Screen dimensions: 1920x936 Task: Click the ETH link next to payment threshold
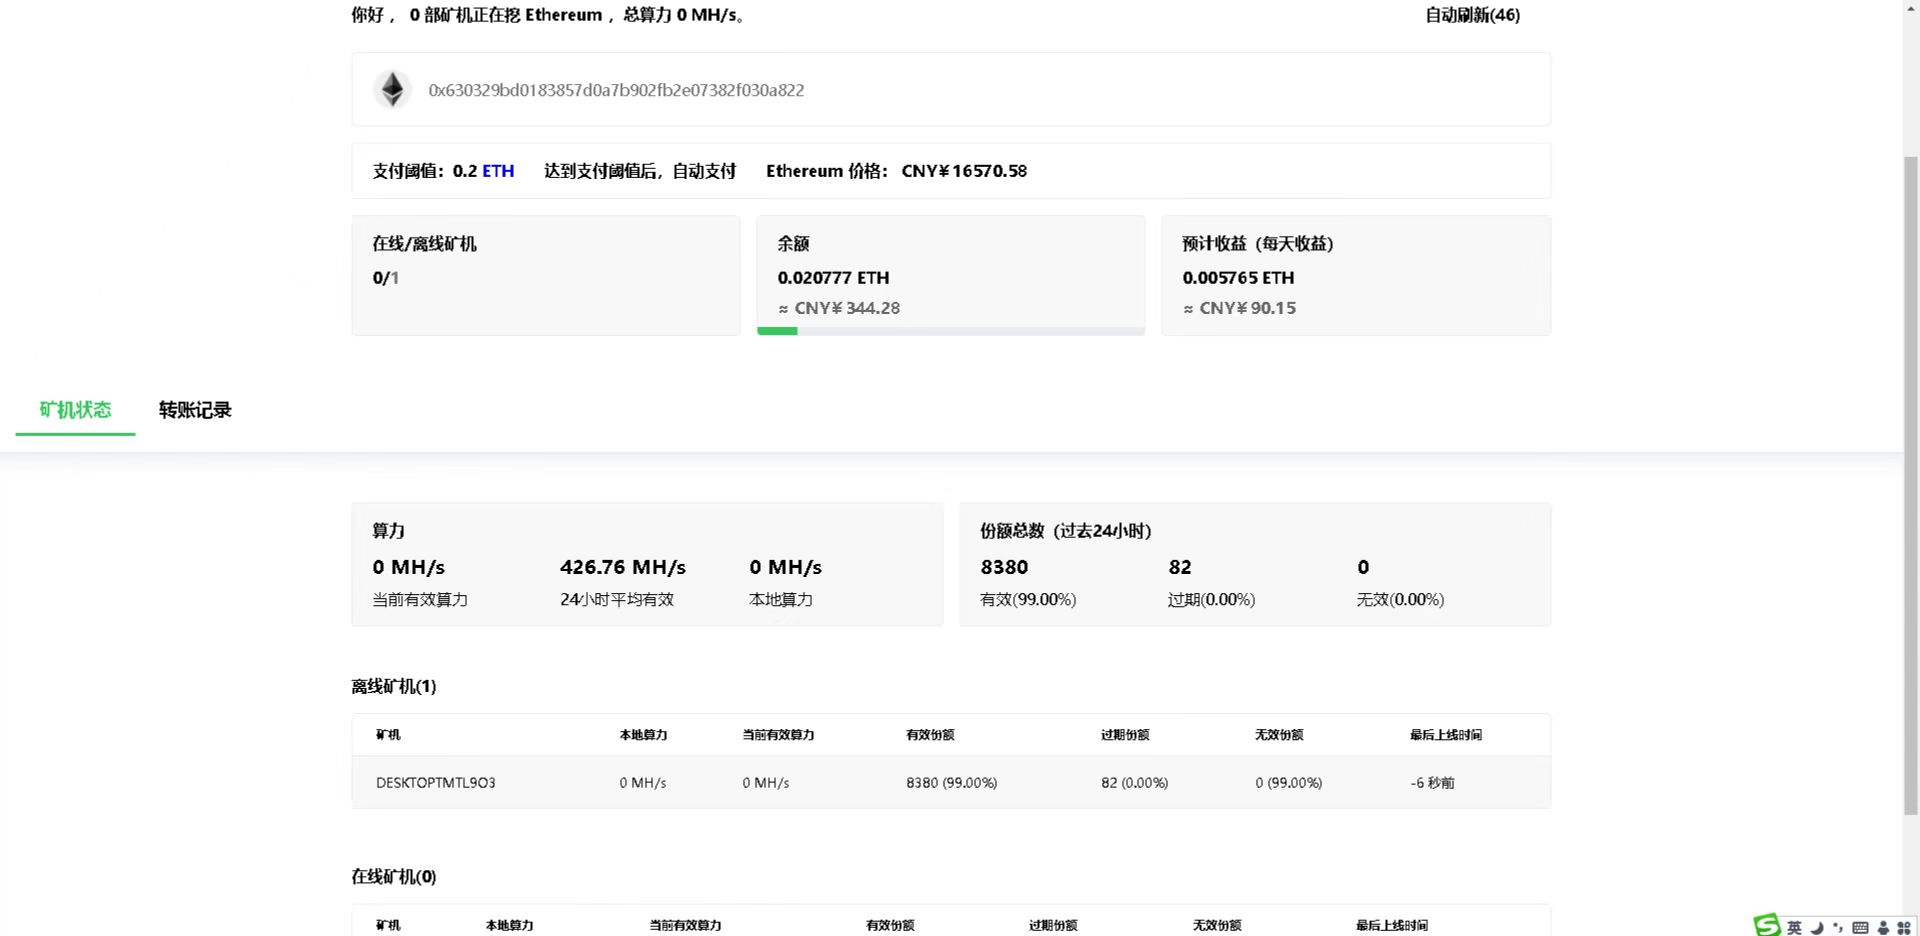point(498,171)
